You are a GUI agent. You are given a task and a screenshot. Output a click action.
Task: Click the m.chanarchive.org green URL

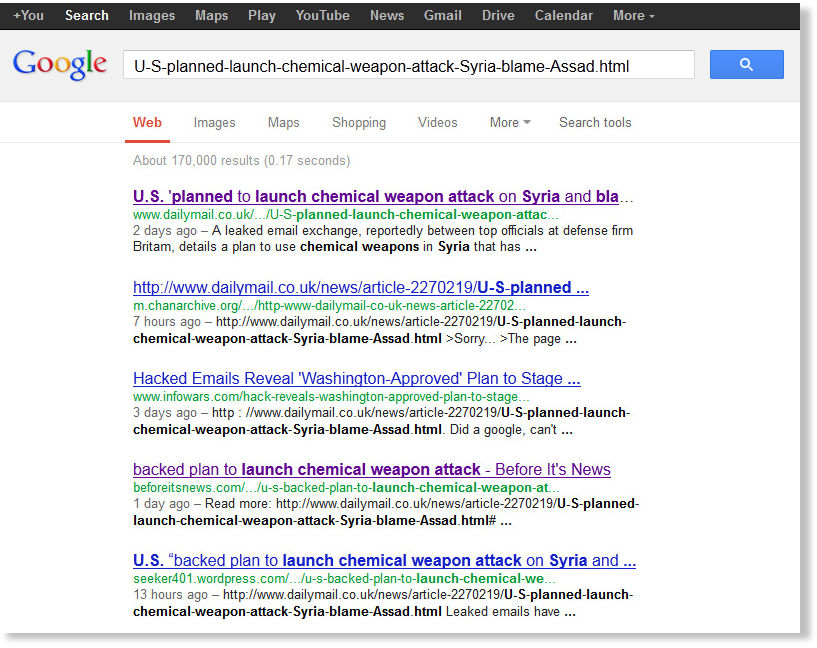[329, 306]
